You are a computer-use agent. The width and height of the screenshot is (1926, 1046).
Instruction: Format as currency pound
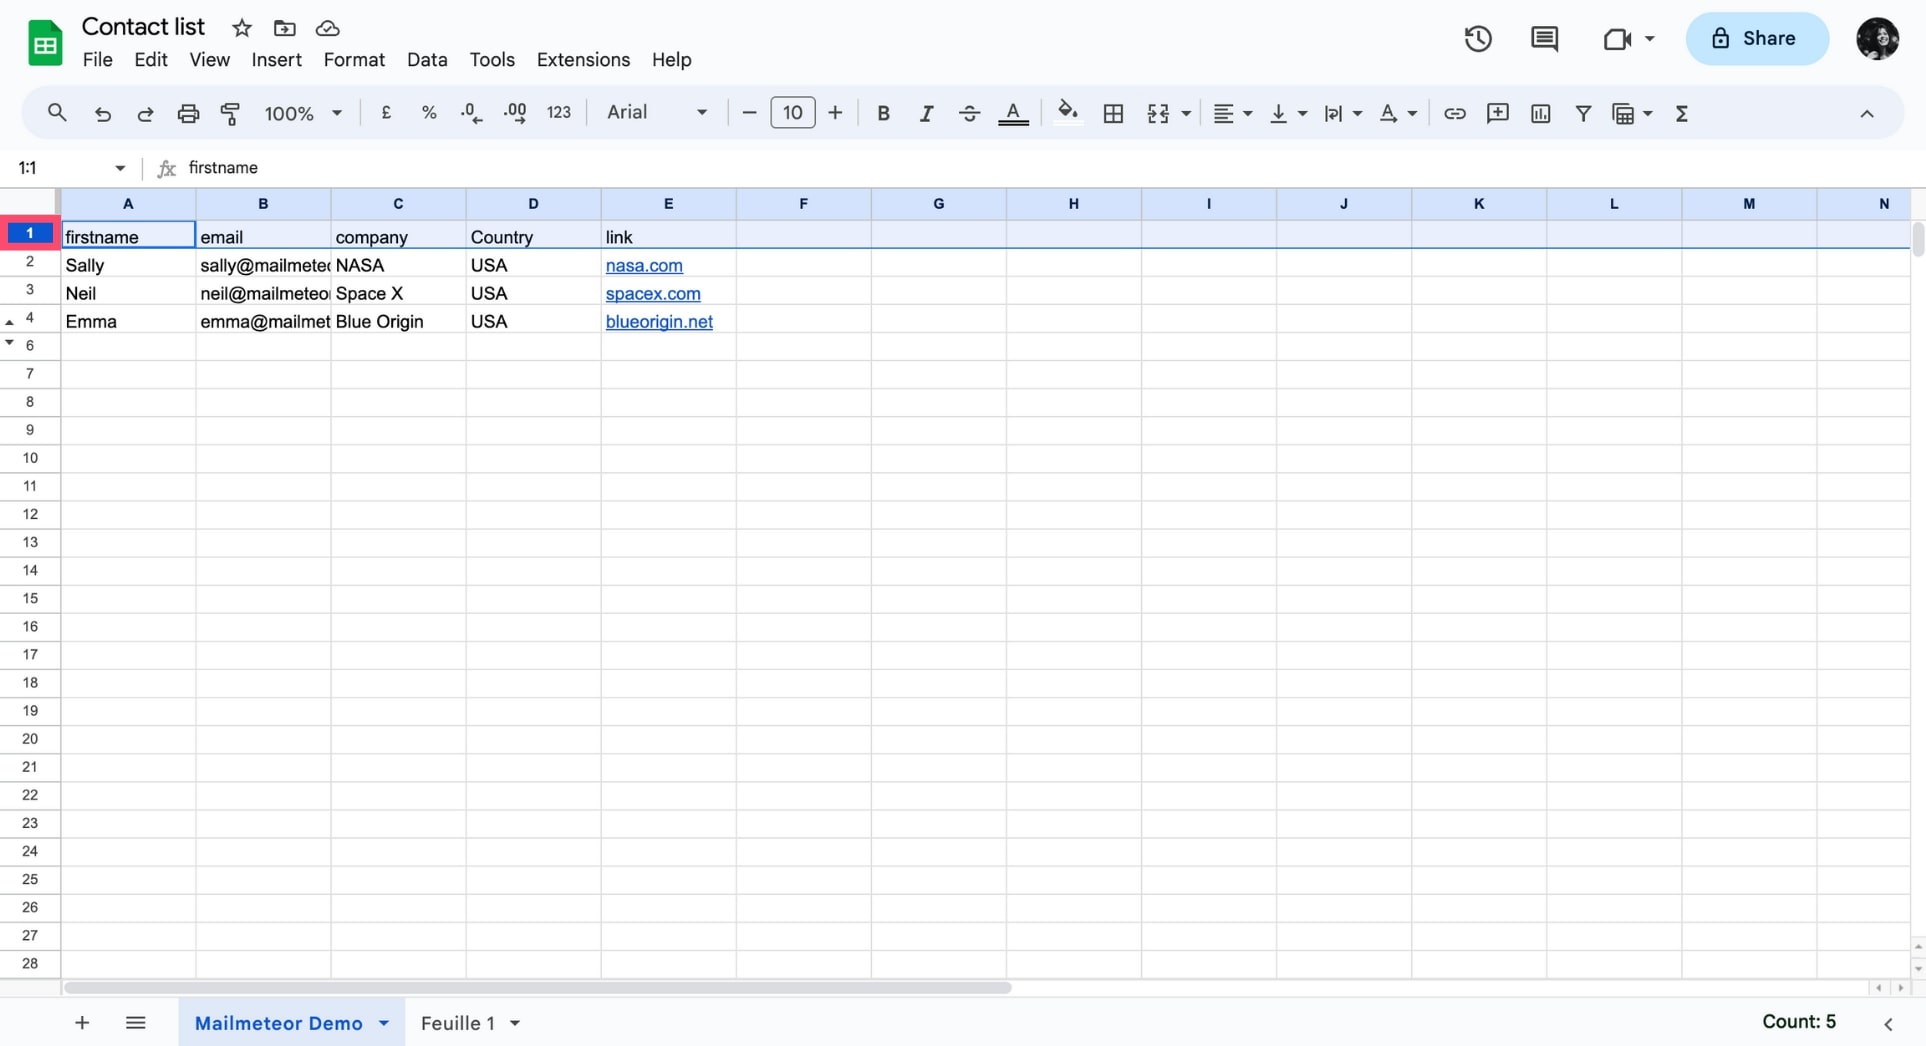tap(386, 113)
